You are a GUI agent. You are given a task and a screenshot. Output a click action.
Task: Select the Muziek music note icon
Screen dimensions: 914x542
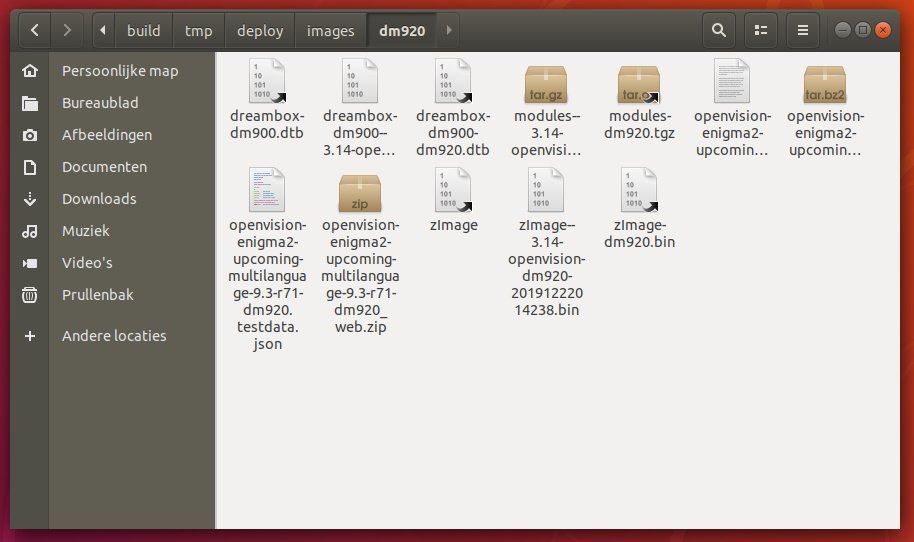point(31,231)
